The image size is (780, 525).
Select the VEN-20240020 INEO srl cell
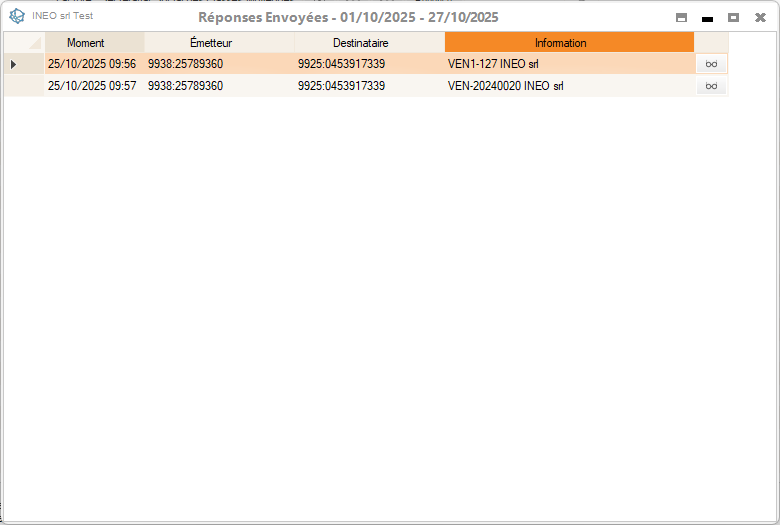coord(505,86)
